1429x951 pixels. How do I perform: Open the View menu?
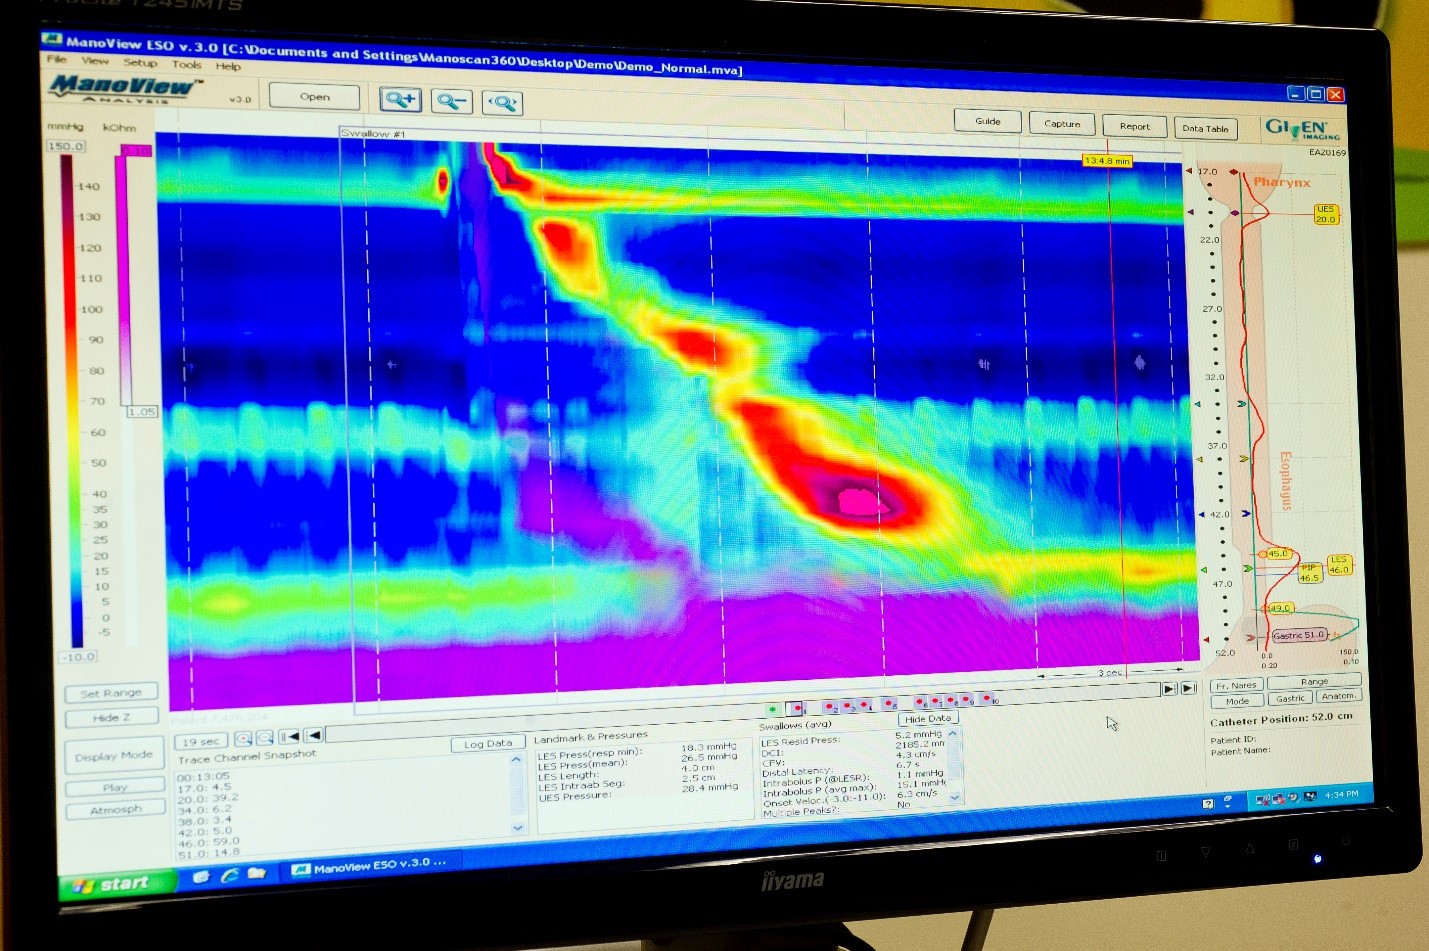(x=95, y=61)
